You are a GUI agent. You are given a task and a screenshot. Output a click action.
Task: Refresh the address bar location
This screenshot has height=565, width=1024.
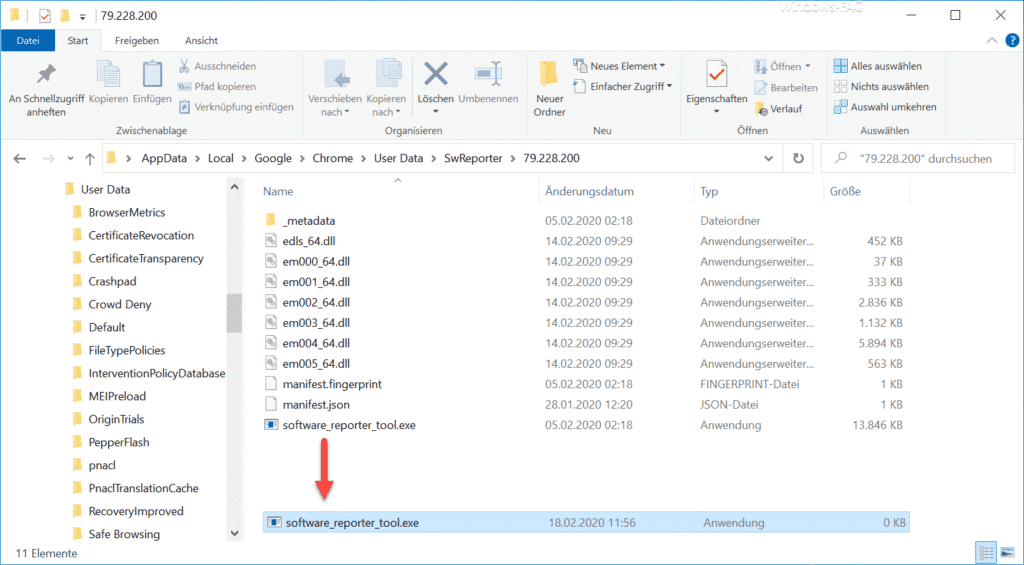coord(798,158)
